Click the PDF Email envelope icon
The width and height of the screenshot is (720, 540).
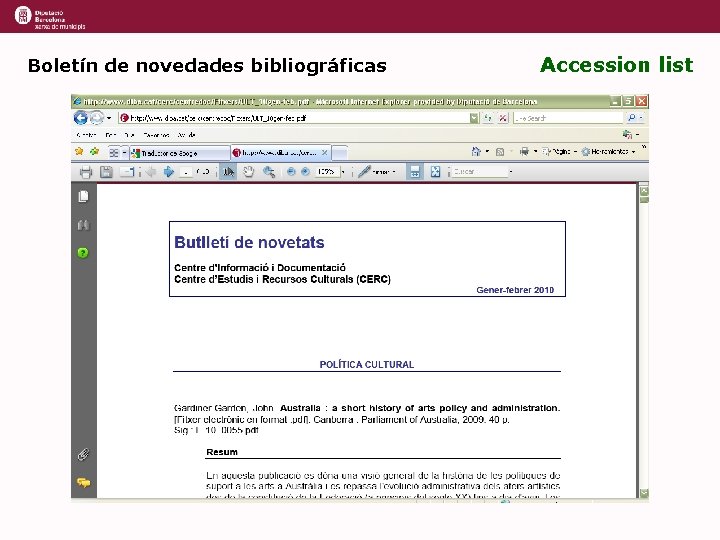[126, 172]
